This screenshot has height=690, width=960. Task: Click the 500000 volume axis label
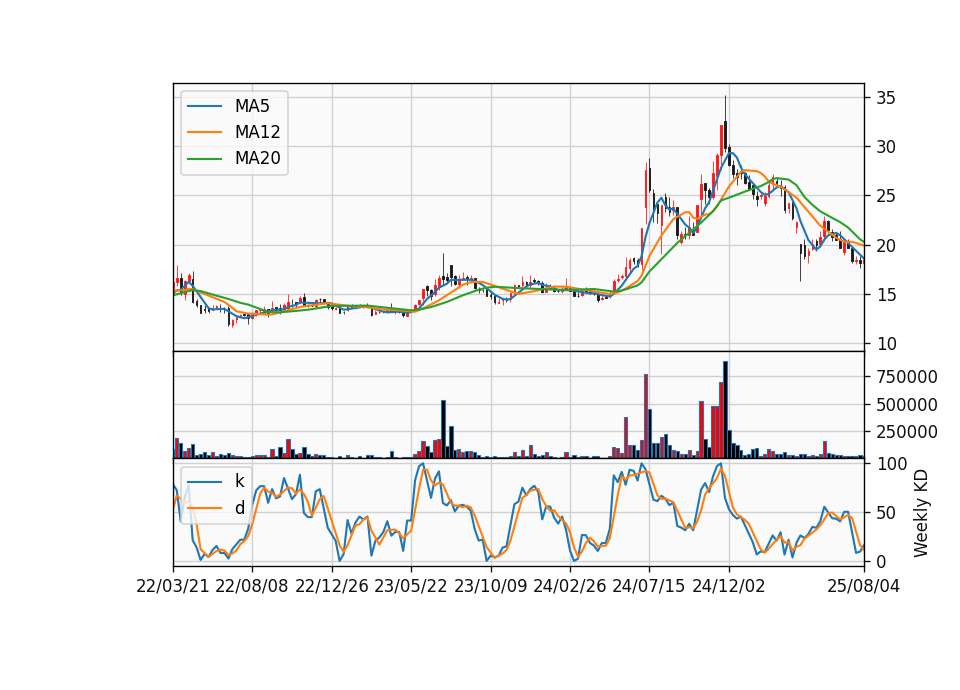(x=907, y=405)
